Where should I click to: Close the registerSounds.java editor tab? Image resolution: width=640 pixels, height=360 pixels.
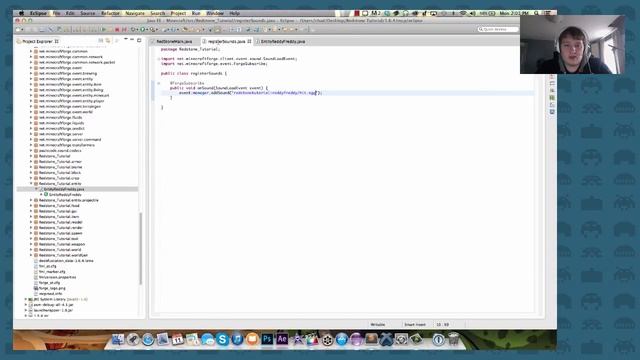[x=249, y=41]
